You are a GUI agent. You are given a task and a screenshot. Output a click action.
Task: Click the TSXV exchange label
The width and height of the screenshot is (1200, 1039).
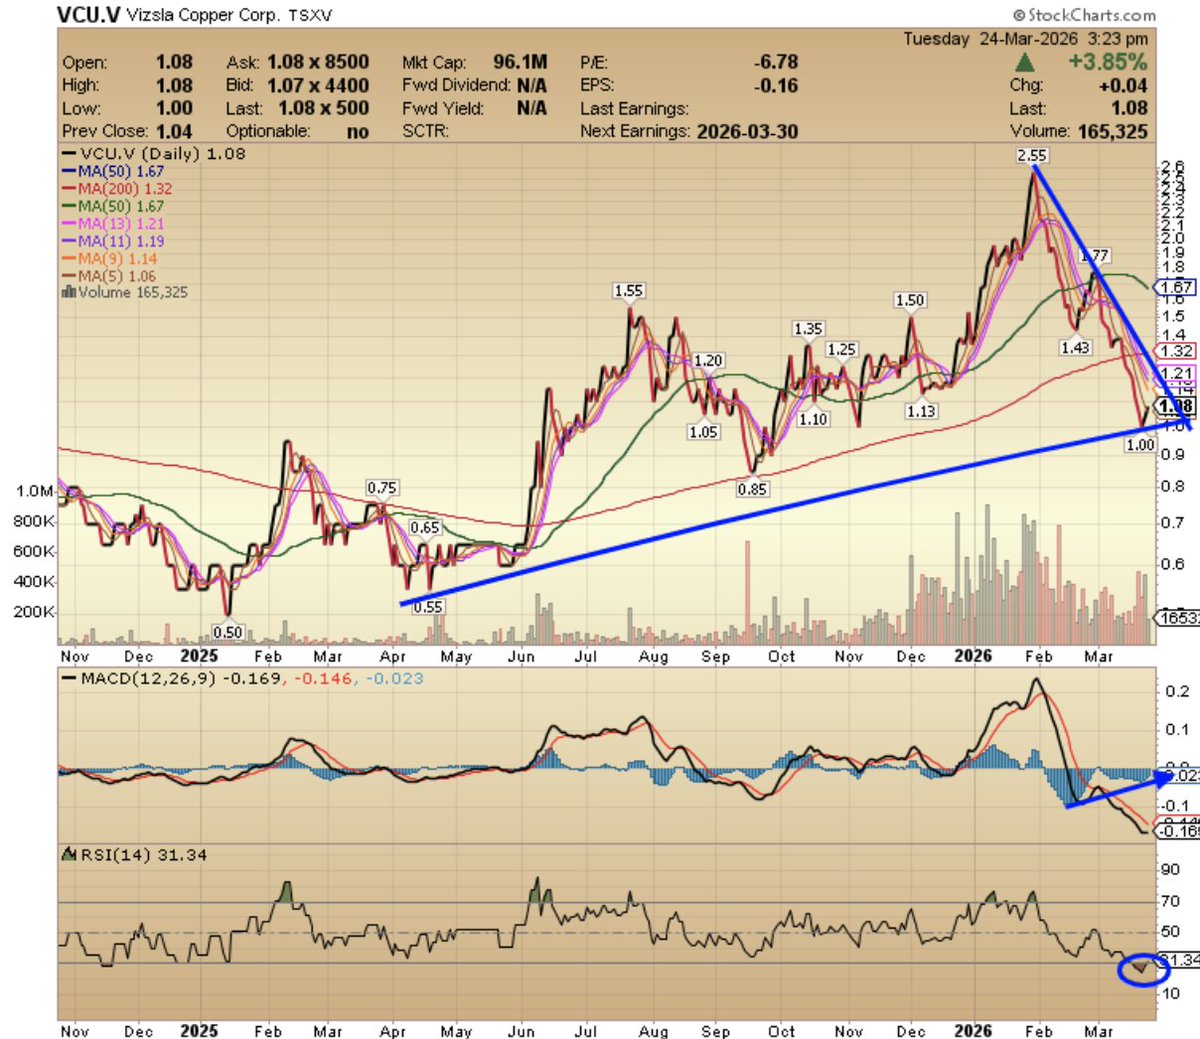pos(311,16)
